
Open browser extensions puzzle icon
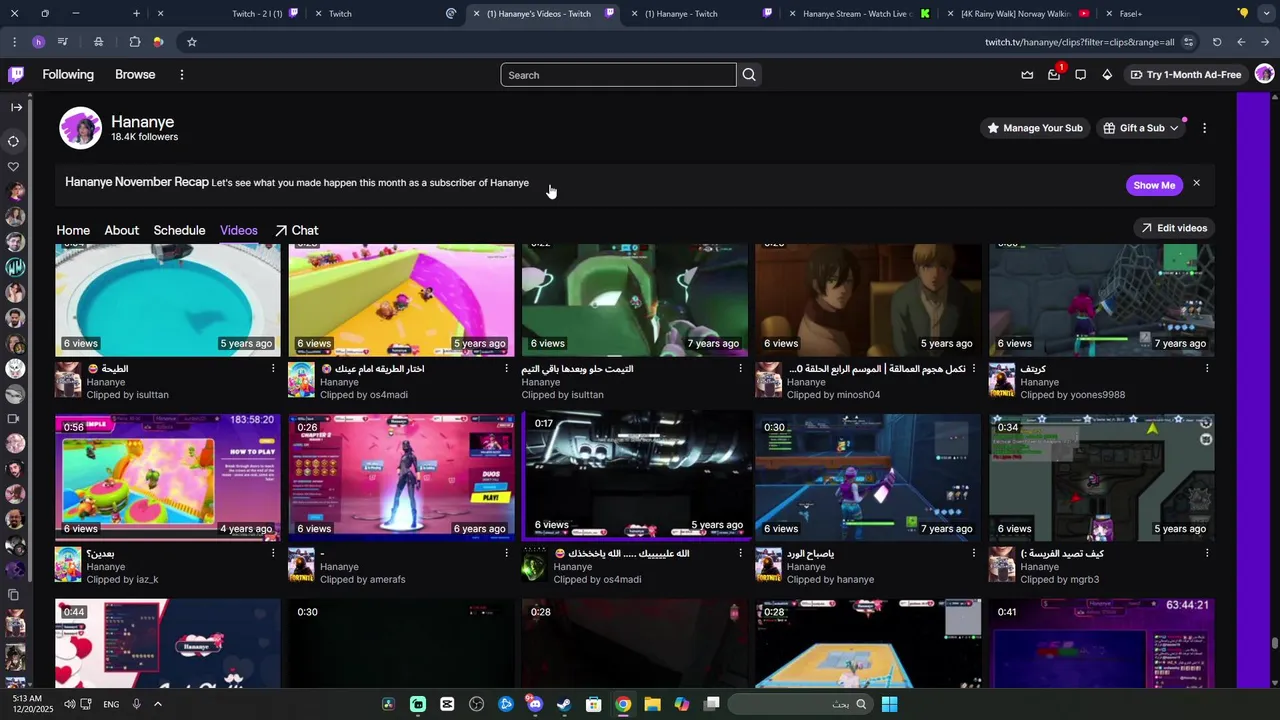pos(135,42)
